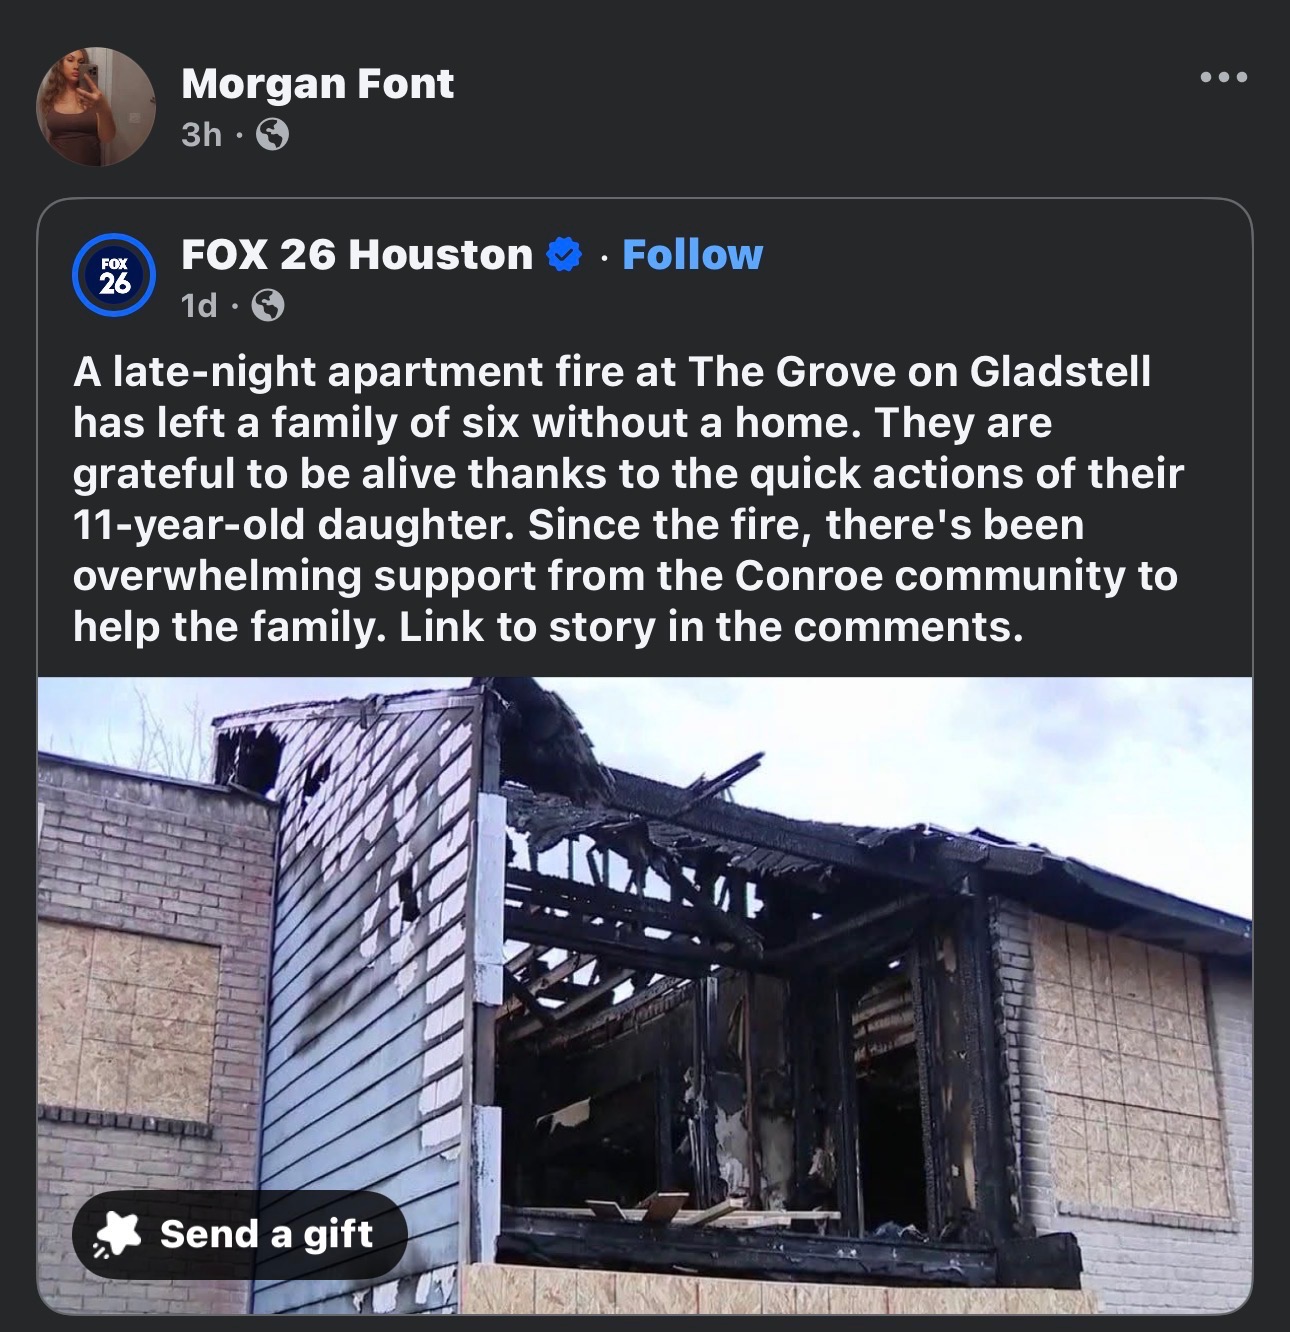Open the burned apartment photo

645,996
